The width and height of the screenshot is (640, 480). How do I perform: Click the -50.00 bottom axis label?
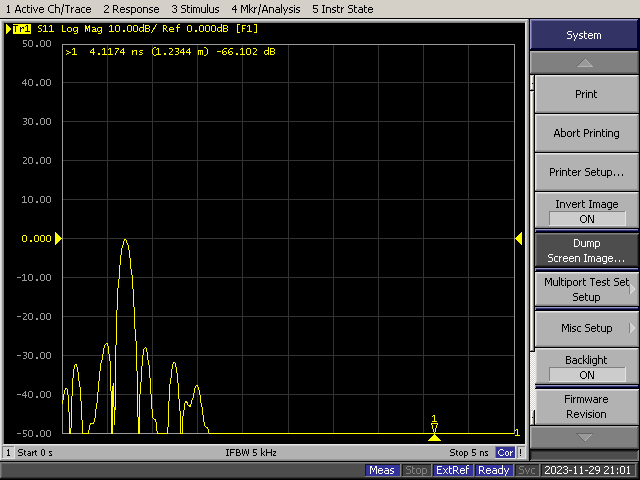34,433
